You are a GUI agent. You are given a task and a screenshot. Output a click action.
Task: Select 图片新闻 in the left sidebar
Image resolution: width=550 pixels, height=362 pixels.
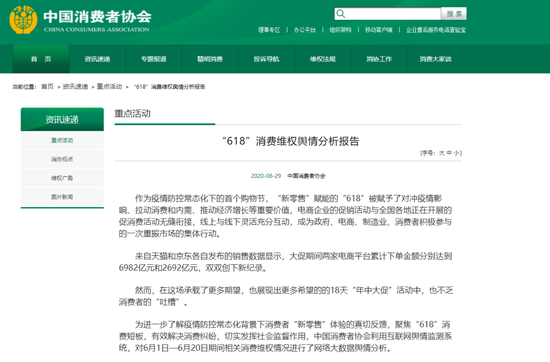(62, 197)
